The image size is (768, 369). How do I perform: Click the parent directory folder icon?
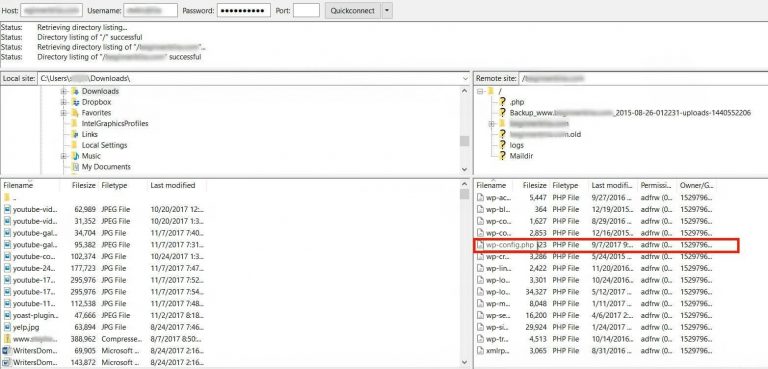7,198
